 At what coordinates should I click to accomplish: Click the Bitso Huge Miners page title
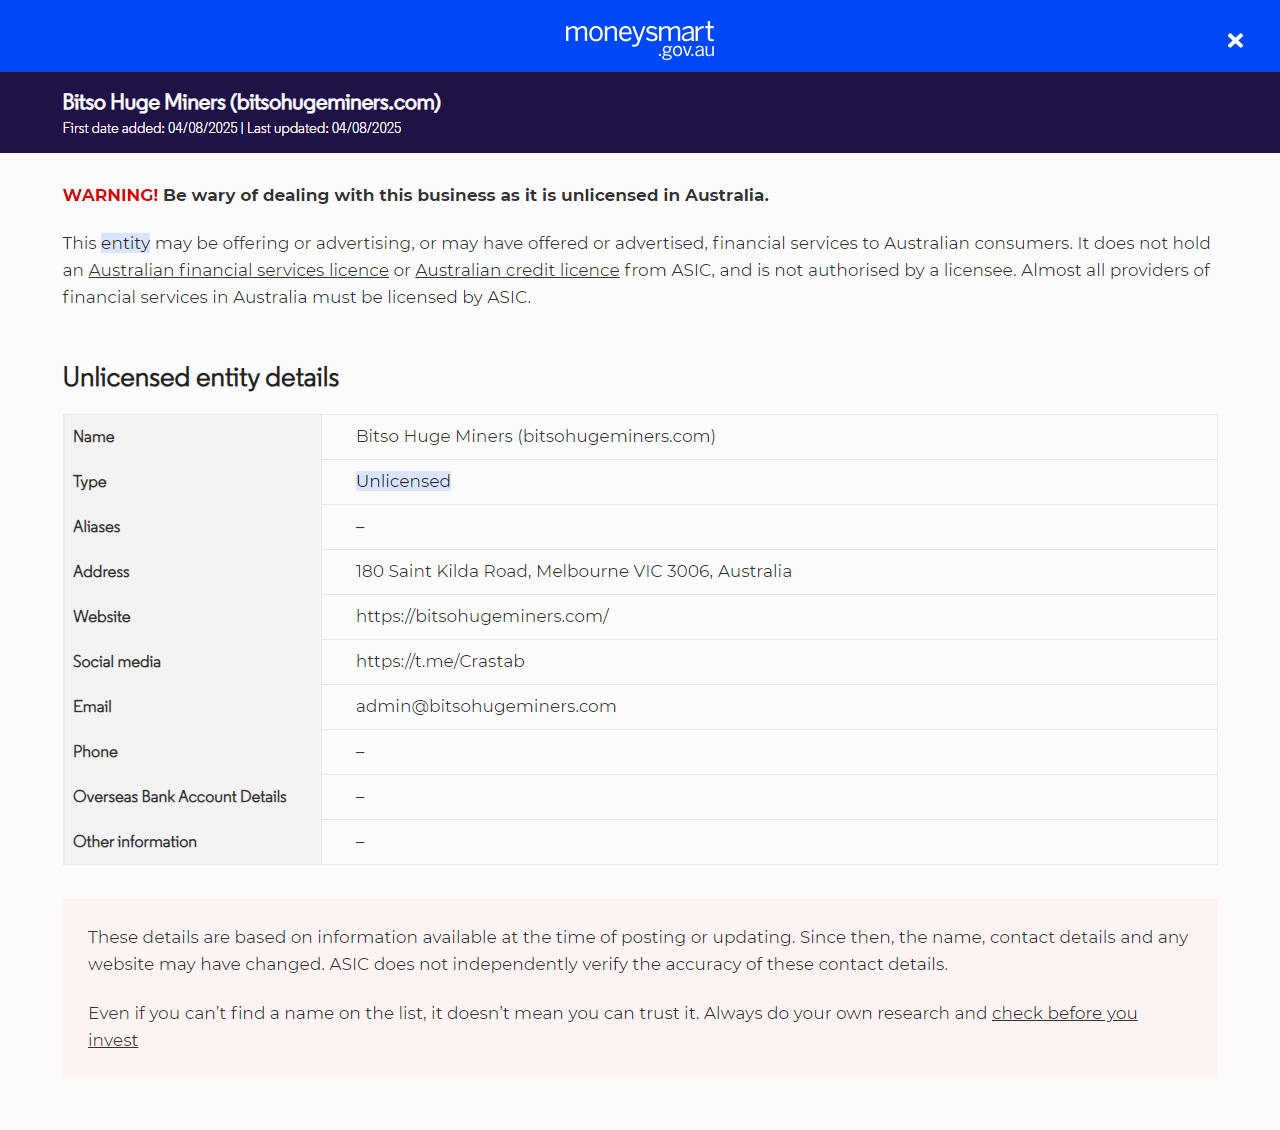(x=251, y=102)
